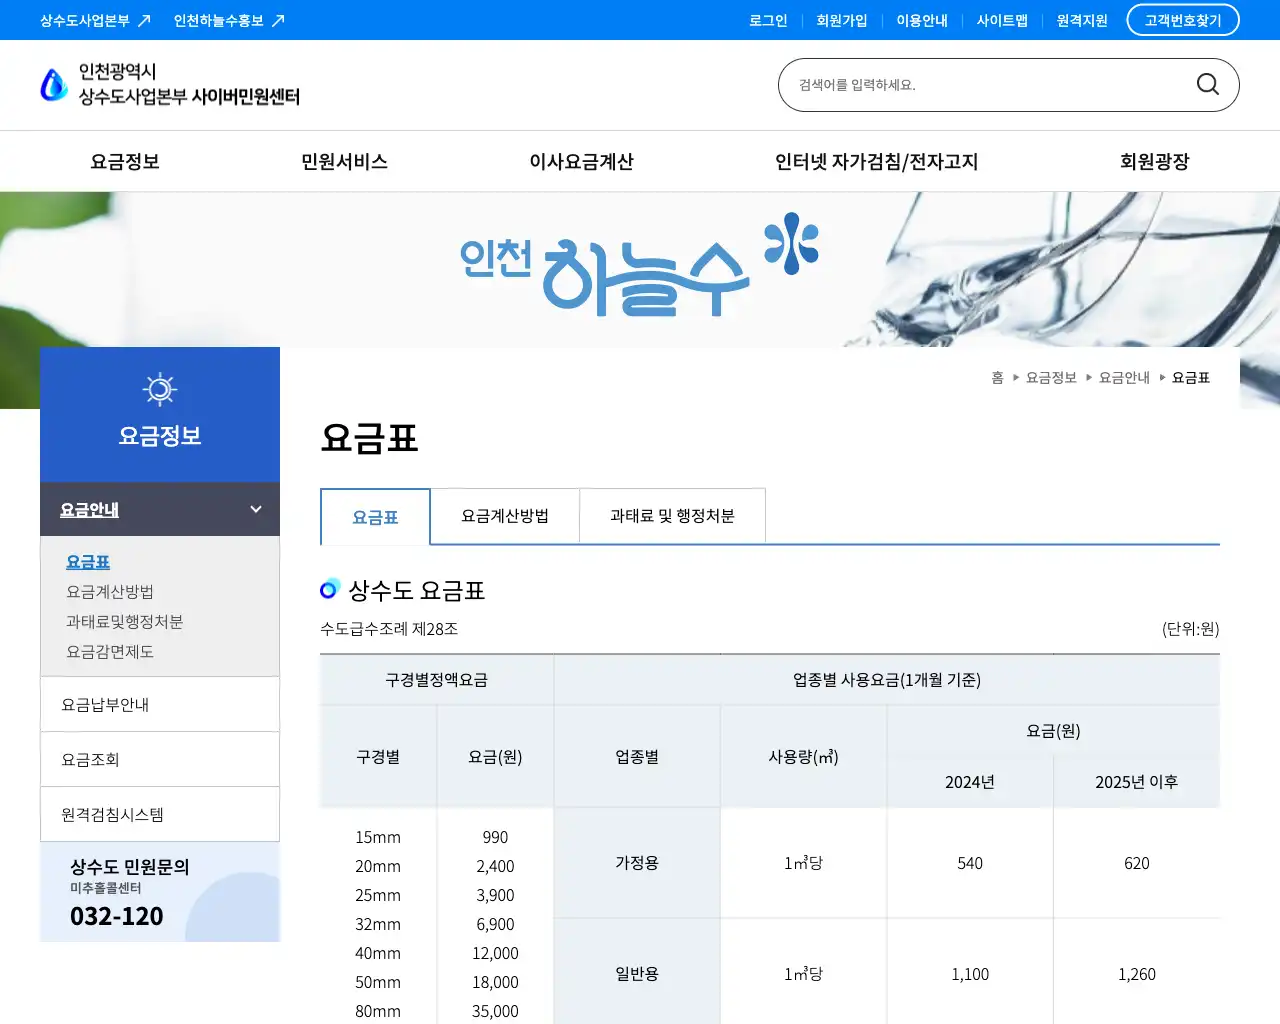Click the 일반용 table cell
The image size is (1280, 1024).
click(x=637, y=974)
